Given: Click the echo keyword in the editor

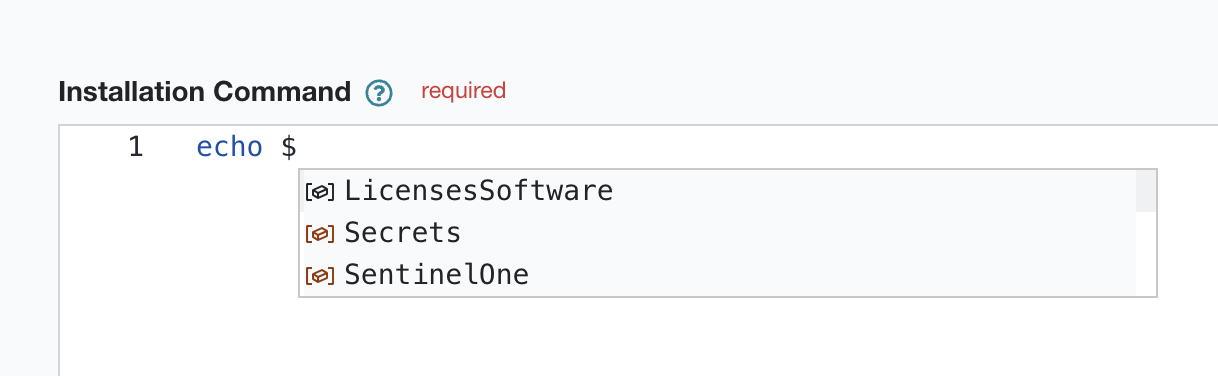Looking at the screenshot, I should [x=229, y=148].
